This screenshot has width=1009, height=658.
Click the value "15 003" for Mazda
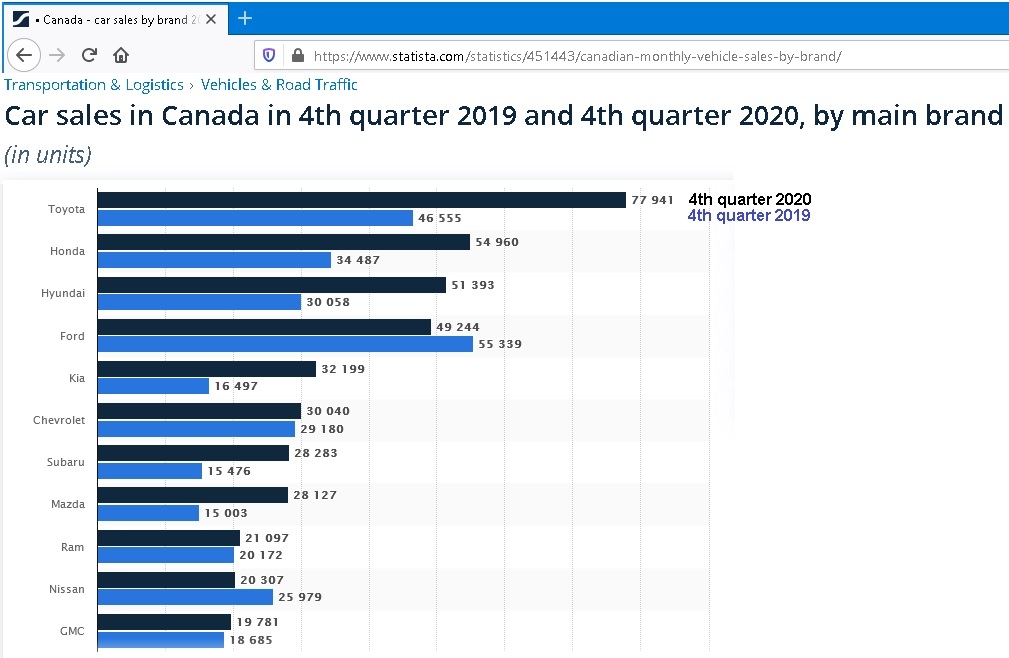click(226, 513)
